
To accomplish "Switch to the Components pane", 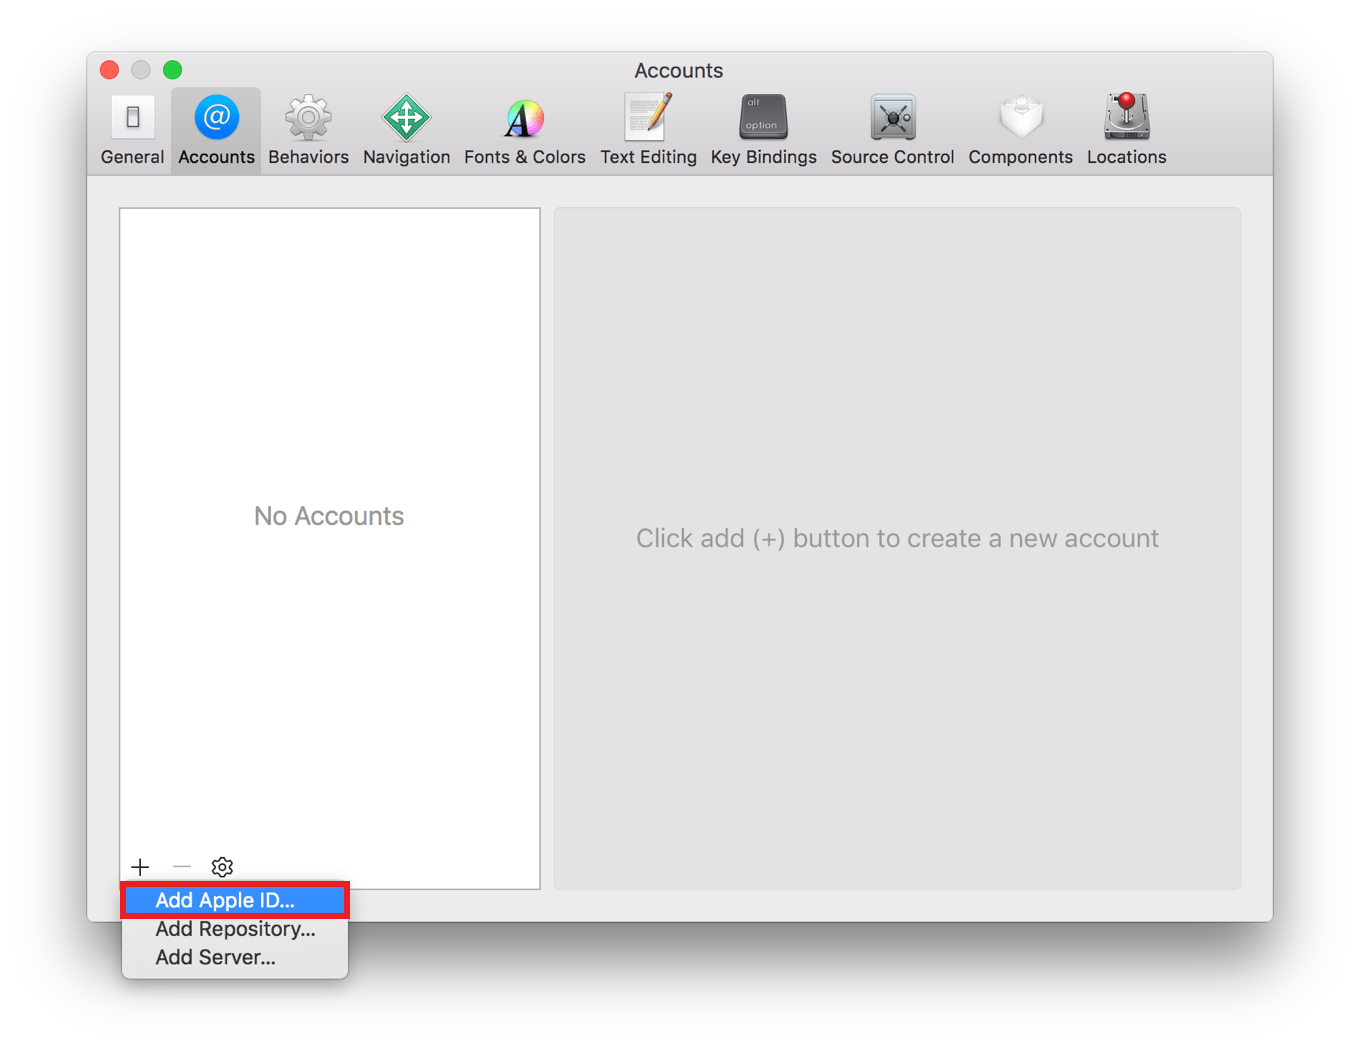I will [x=1019, y=128].
